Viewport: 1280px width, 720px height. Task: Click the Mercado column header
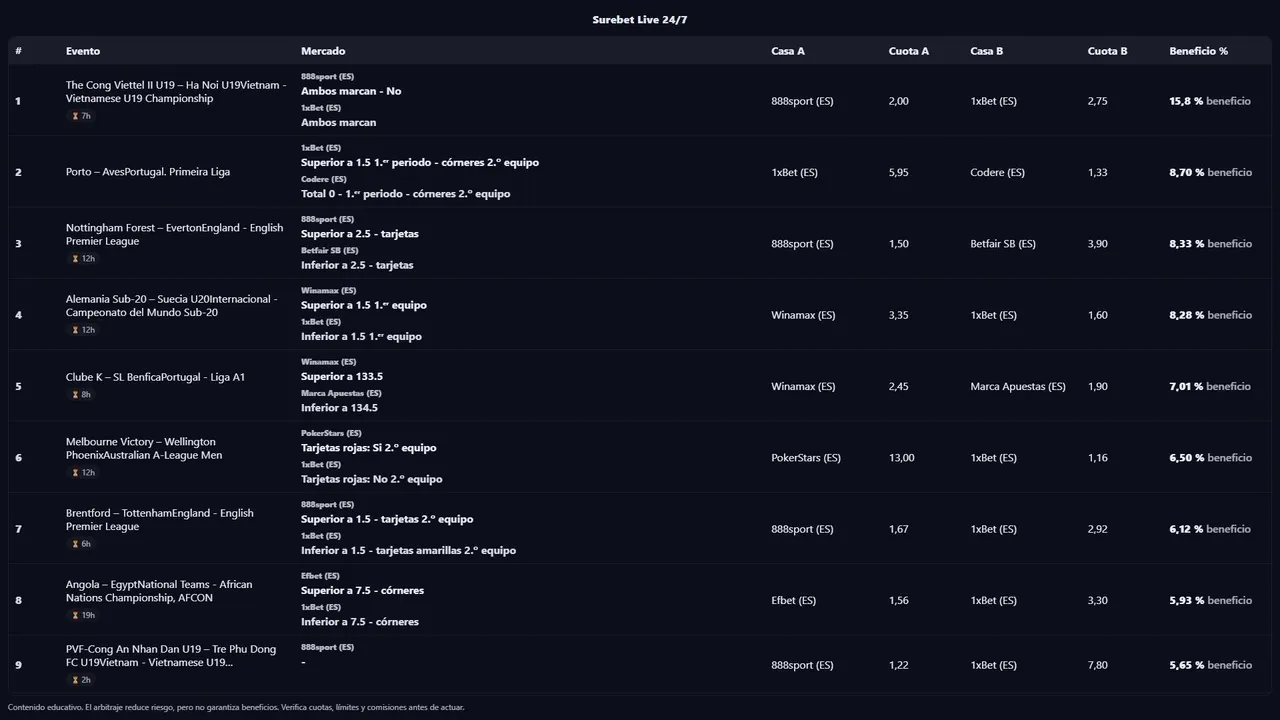point(323,51)
